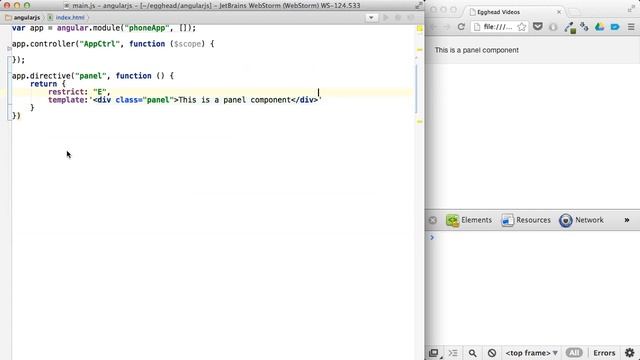Click the browser forward arrow
This screenshot has height=360, width=640.
pyautogui.click(x=447, y=27)
